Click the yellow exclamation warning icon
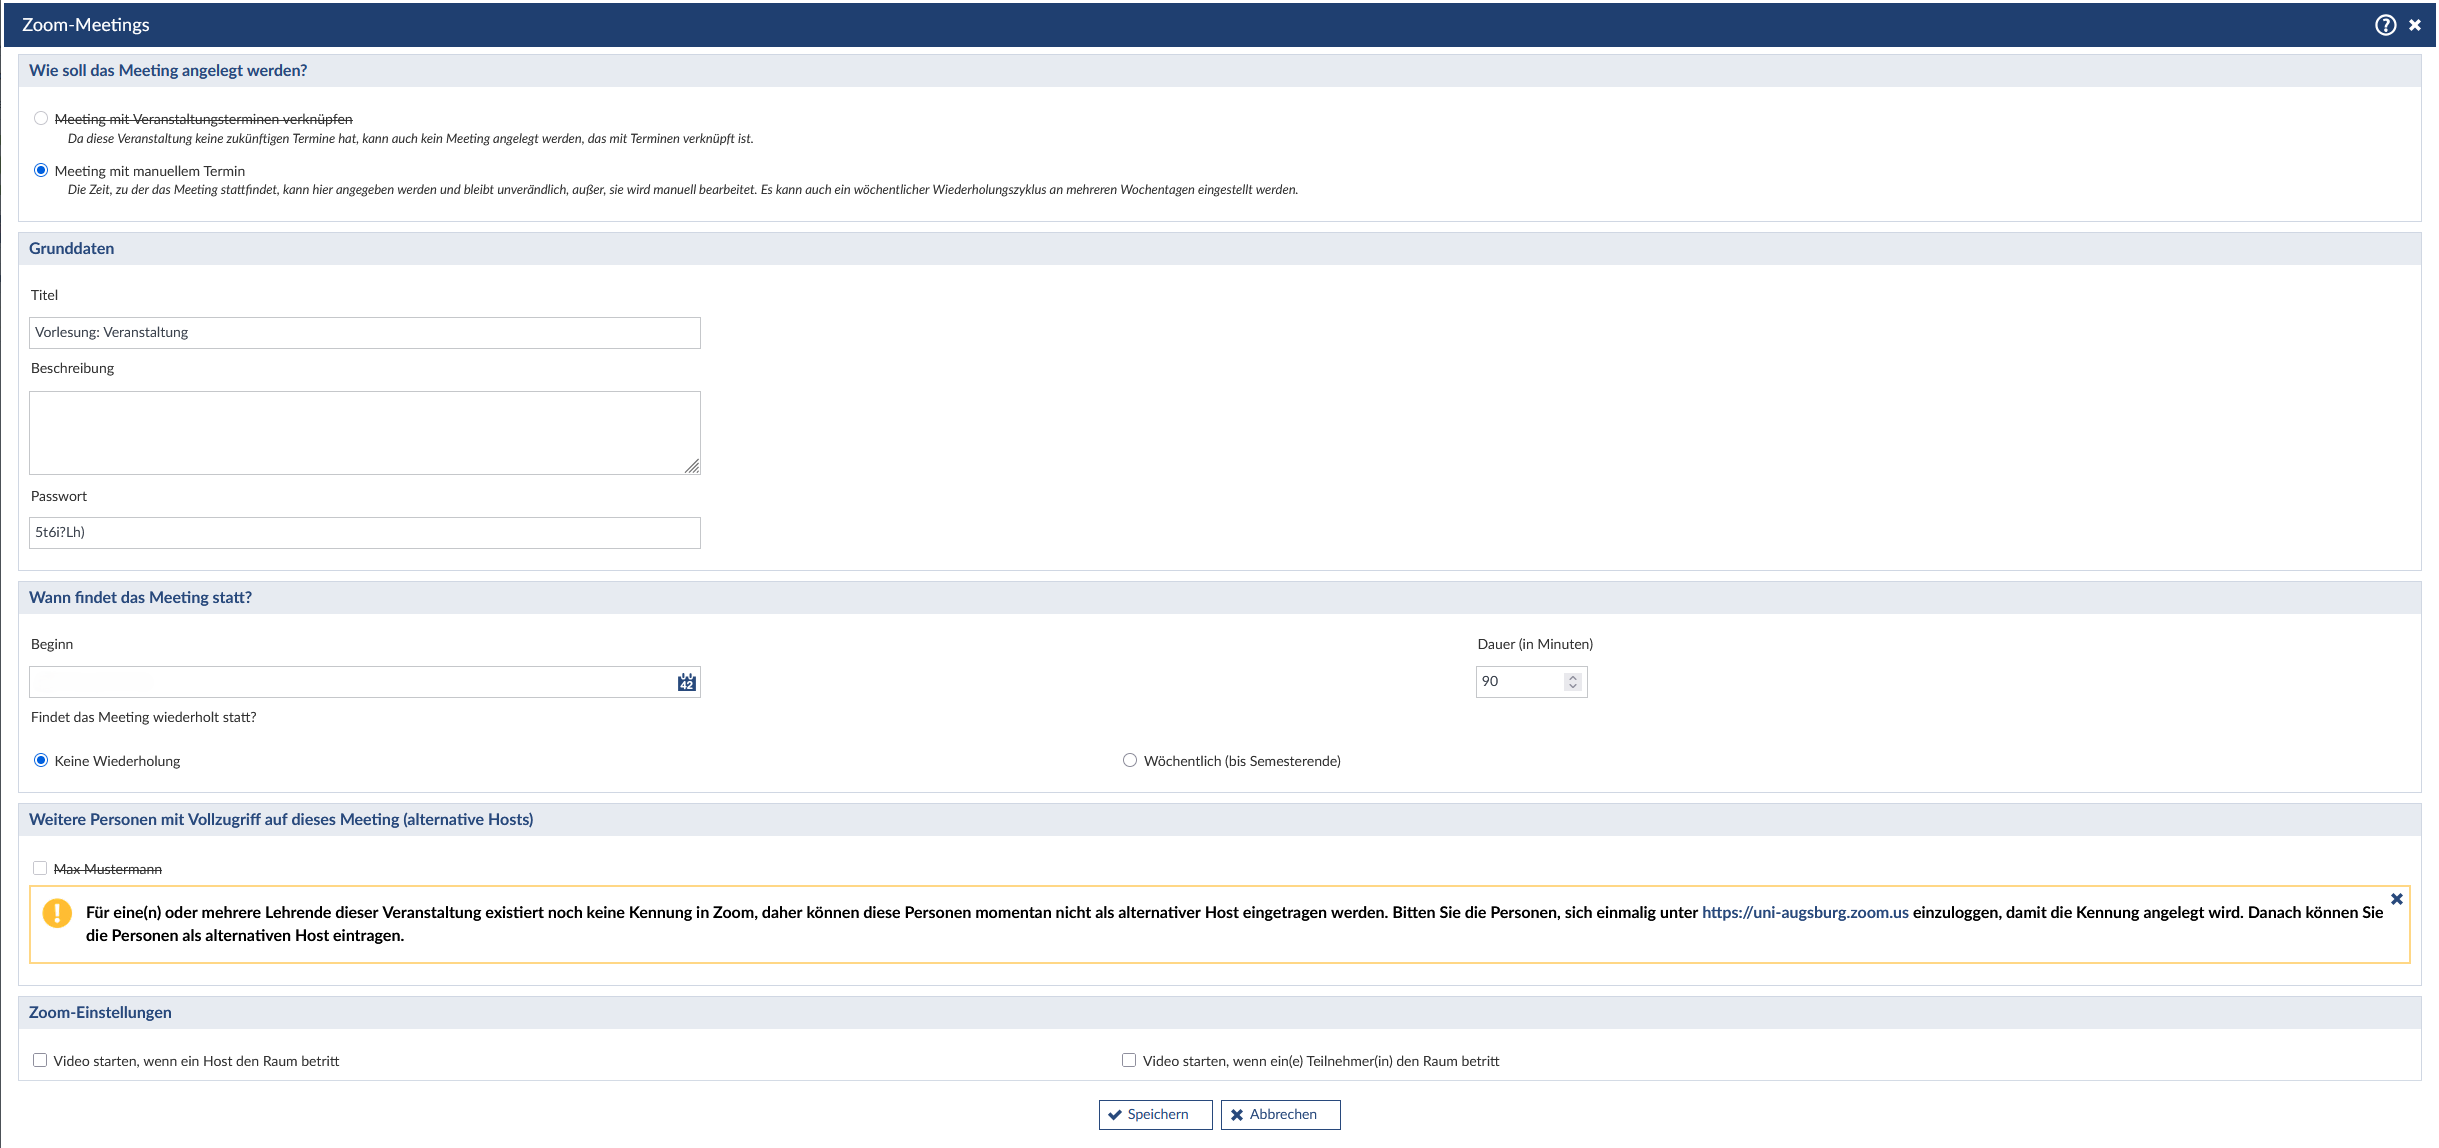This screenshot has width=2439, height=1148. click(x=57, y=913)
